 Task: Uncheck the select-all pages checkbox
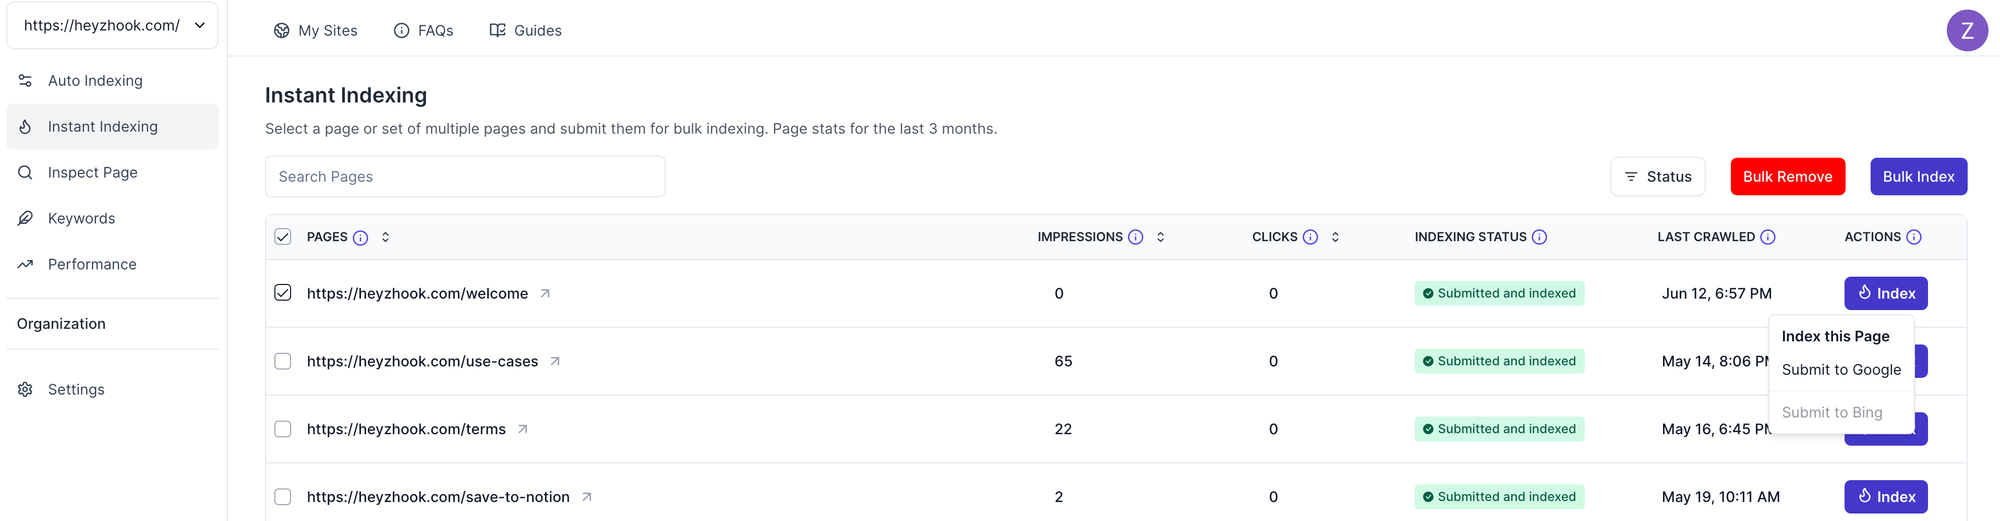(x=283, y=237)
